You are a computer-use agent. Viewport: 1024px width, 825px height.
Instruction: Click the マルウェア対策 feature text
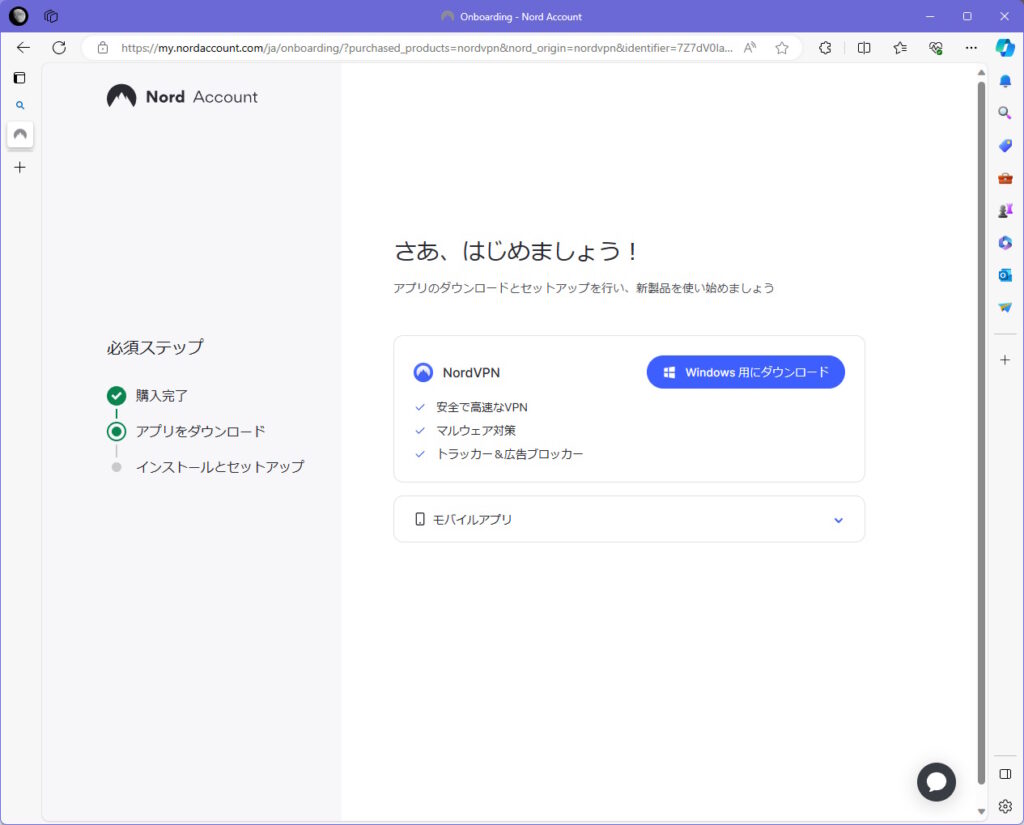tap(476, 430)
